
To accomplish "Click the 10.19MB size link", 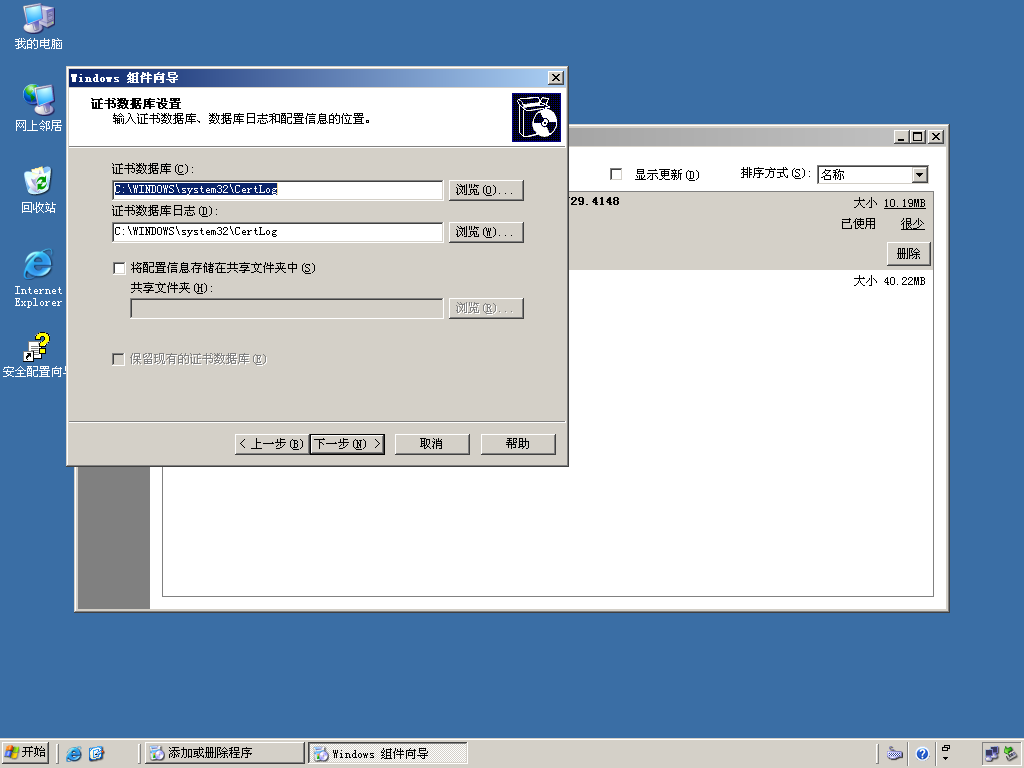I will tap(904, 203).
